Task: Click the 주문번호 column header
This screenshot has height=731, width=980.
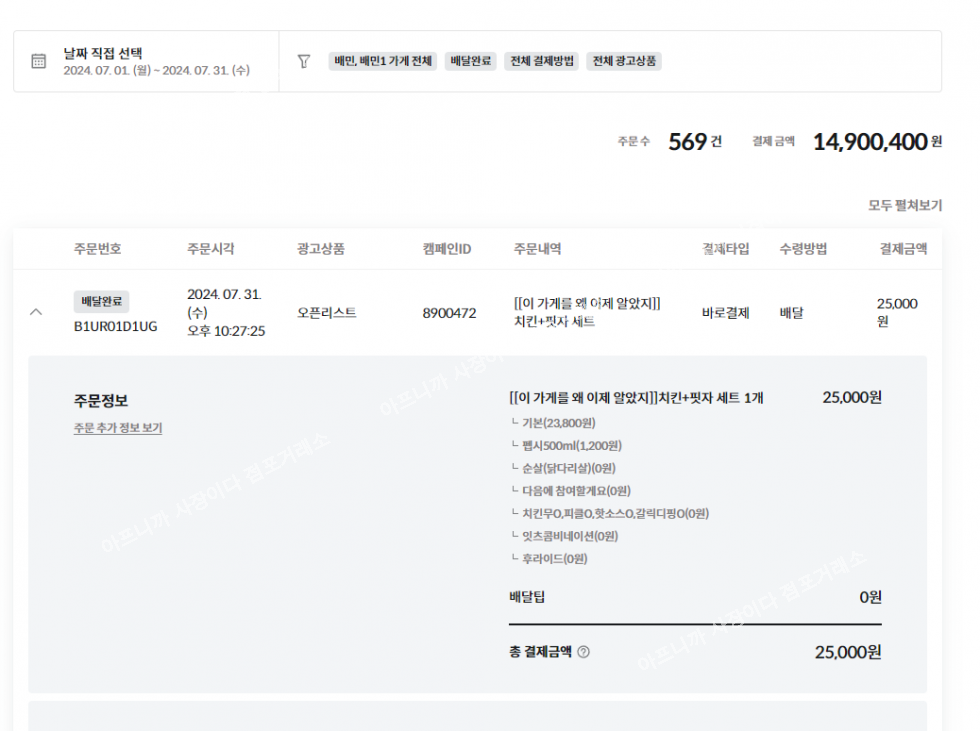Action: click(x=98, y=249)
